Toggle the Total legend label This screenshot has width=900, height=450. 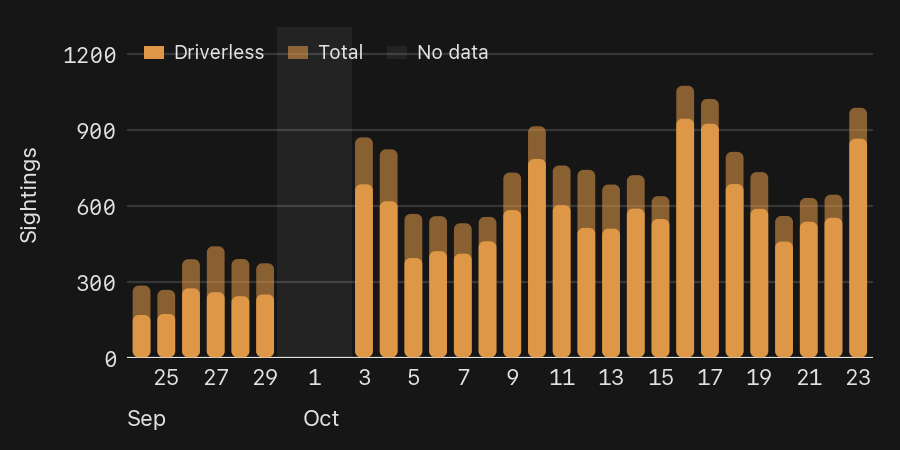341,52
